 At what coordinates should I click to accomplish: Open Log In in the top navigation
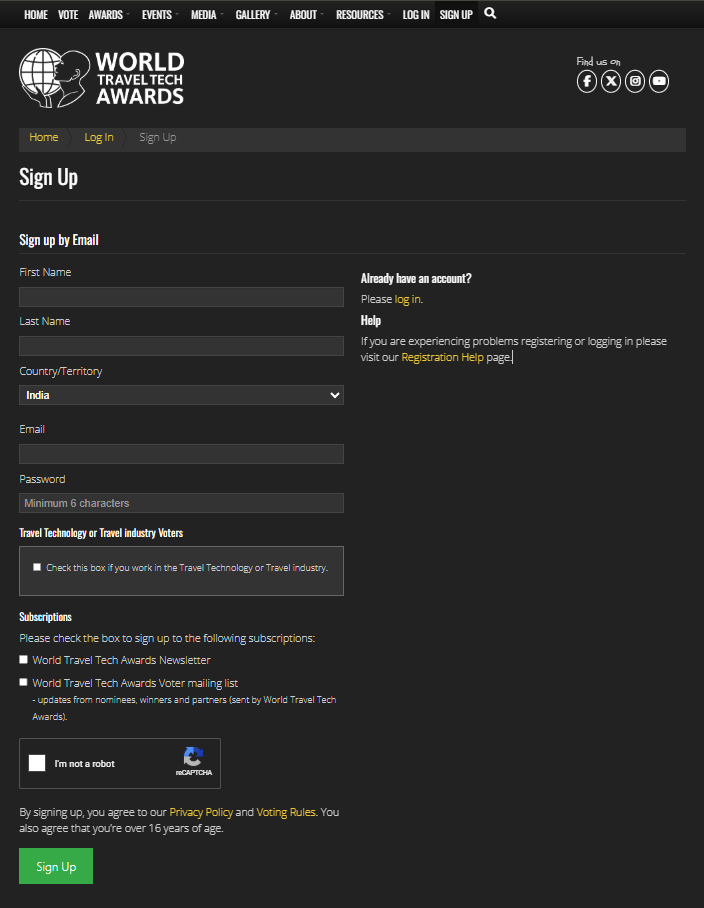[x=416, y=14]
